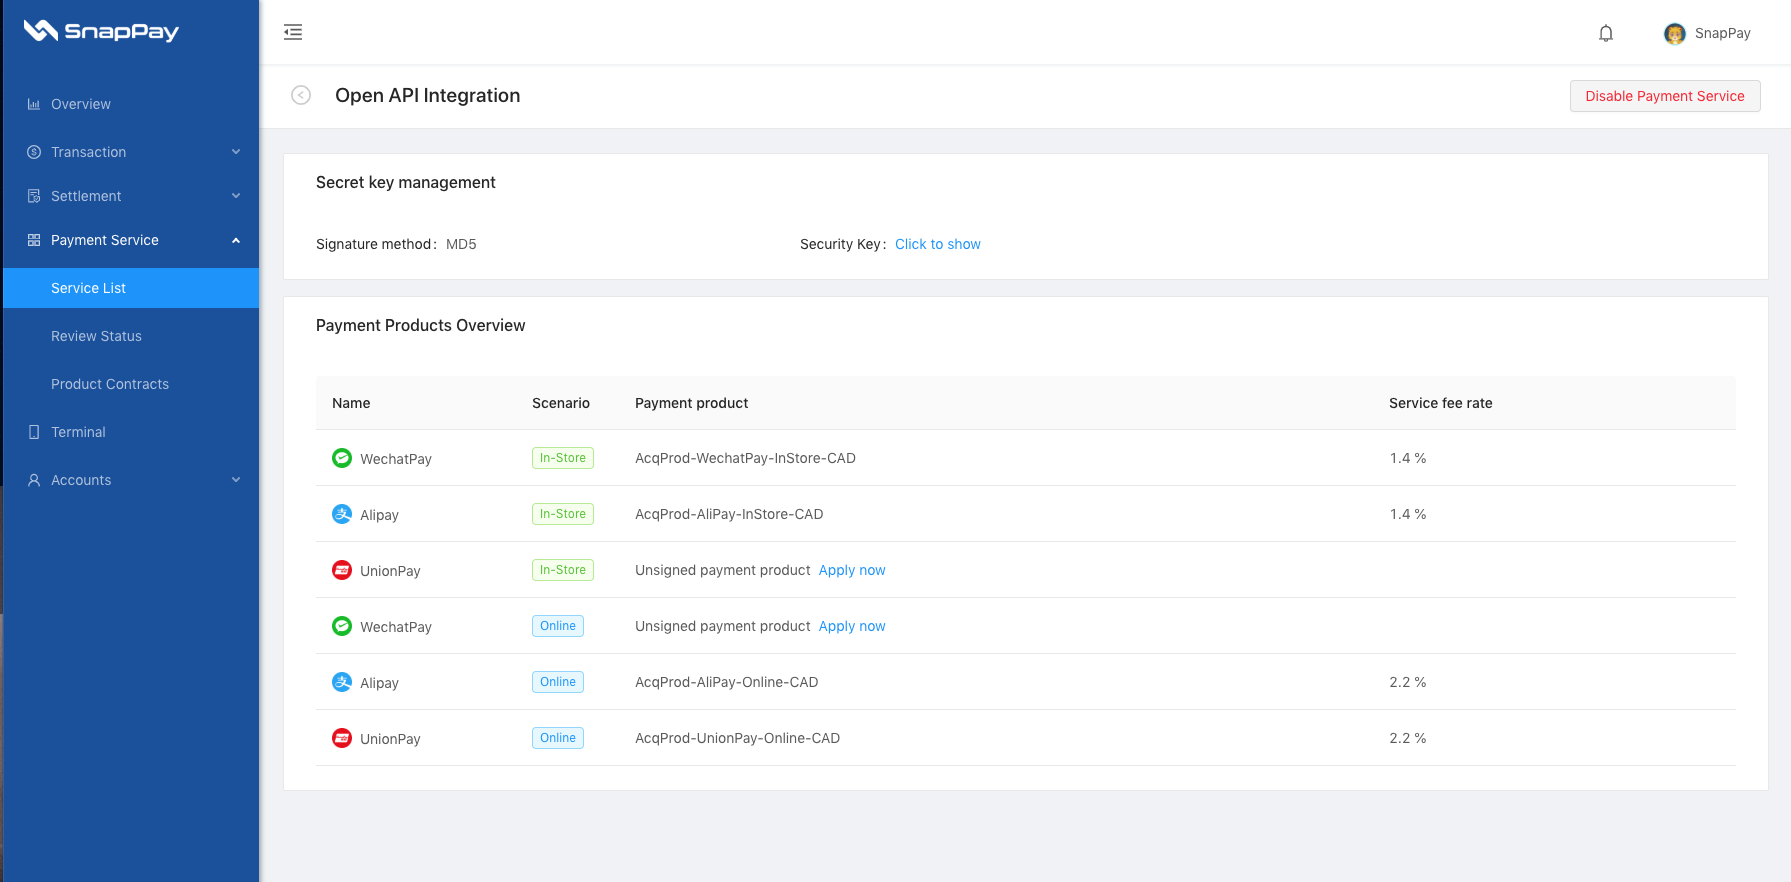Open the SnapPay username in the header
This screenshot has height=882, width=1791.
tap(1722, 33)
